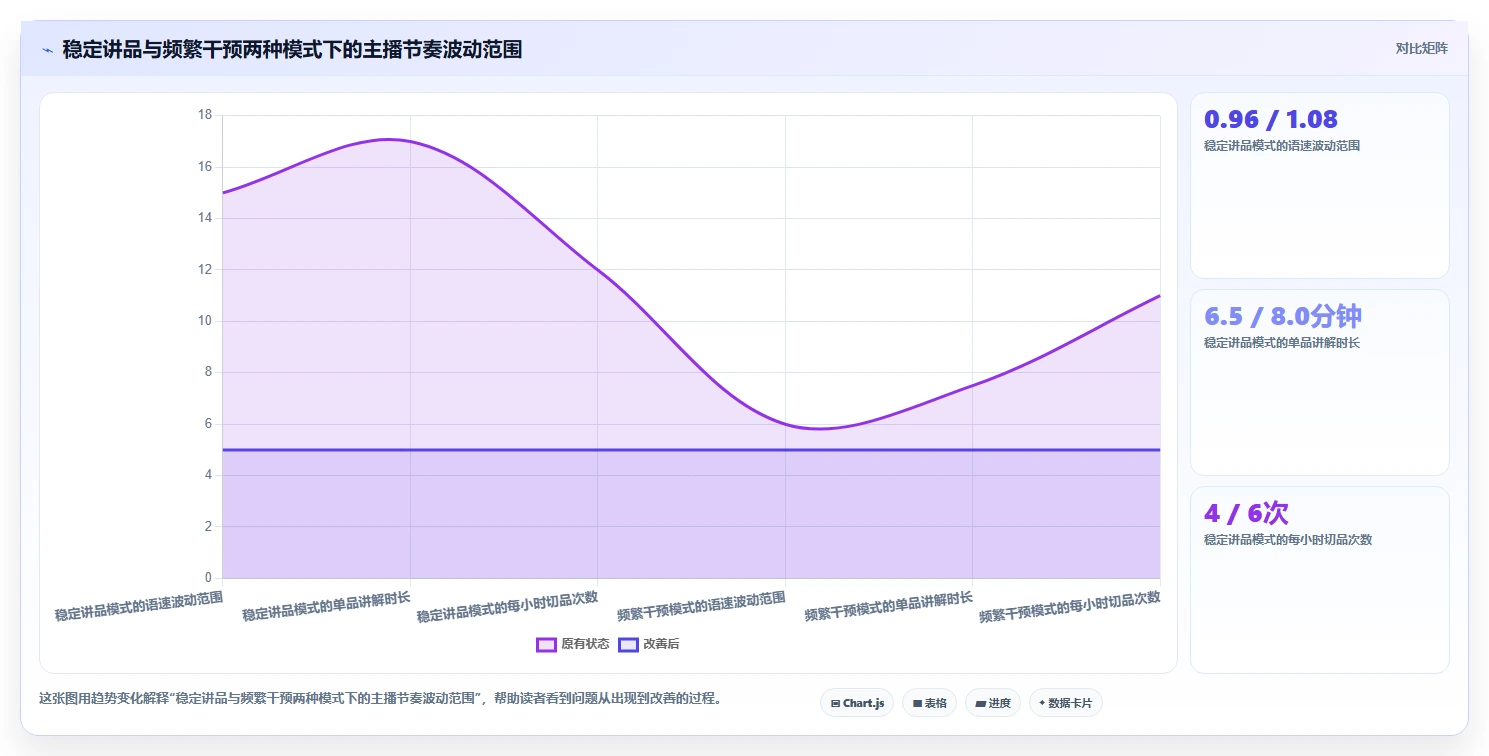
Task: Click the description text below the chart
Action: pos(380,698)
